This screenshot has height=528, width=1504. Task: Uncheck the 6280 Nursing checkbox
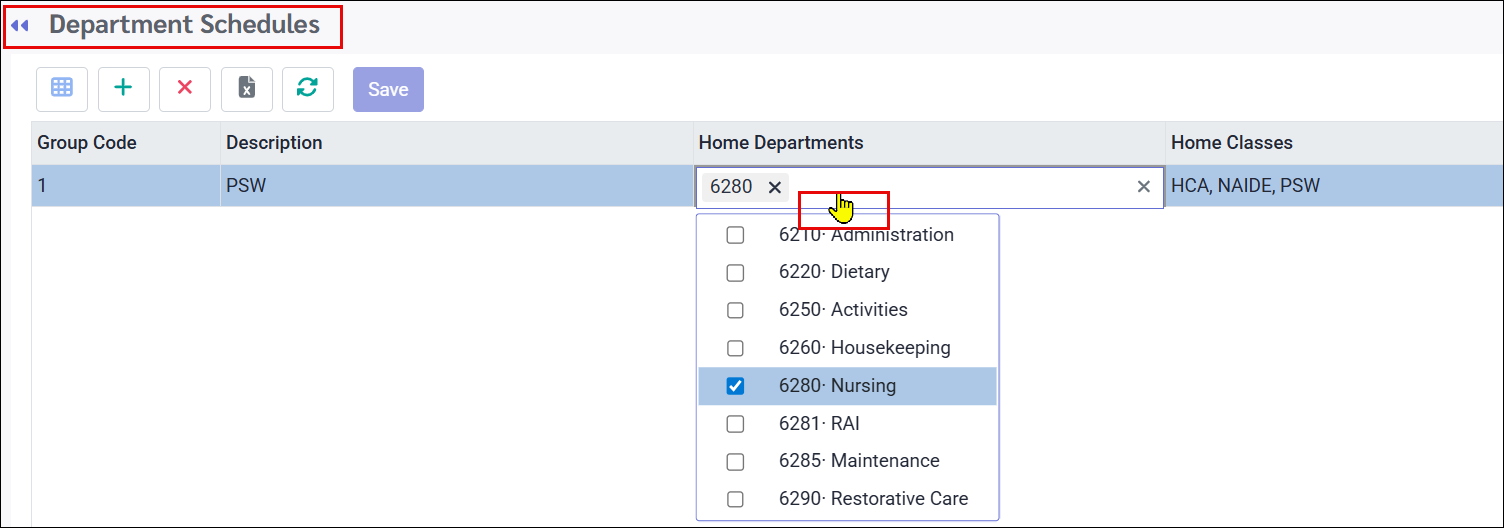[x=735, y=386]
